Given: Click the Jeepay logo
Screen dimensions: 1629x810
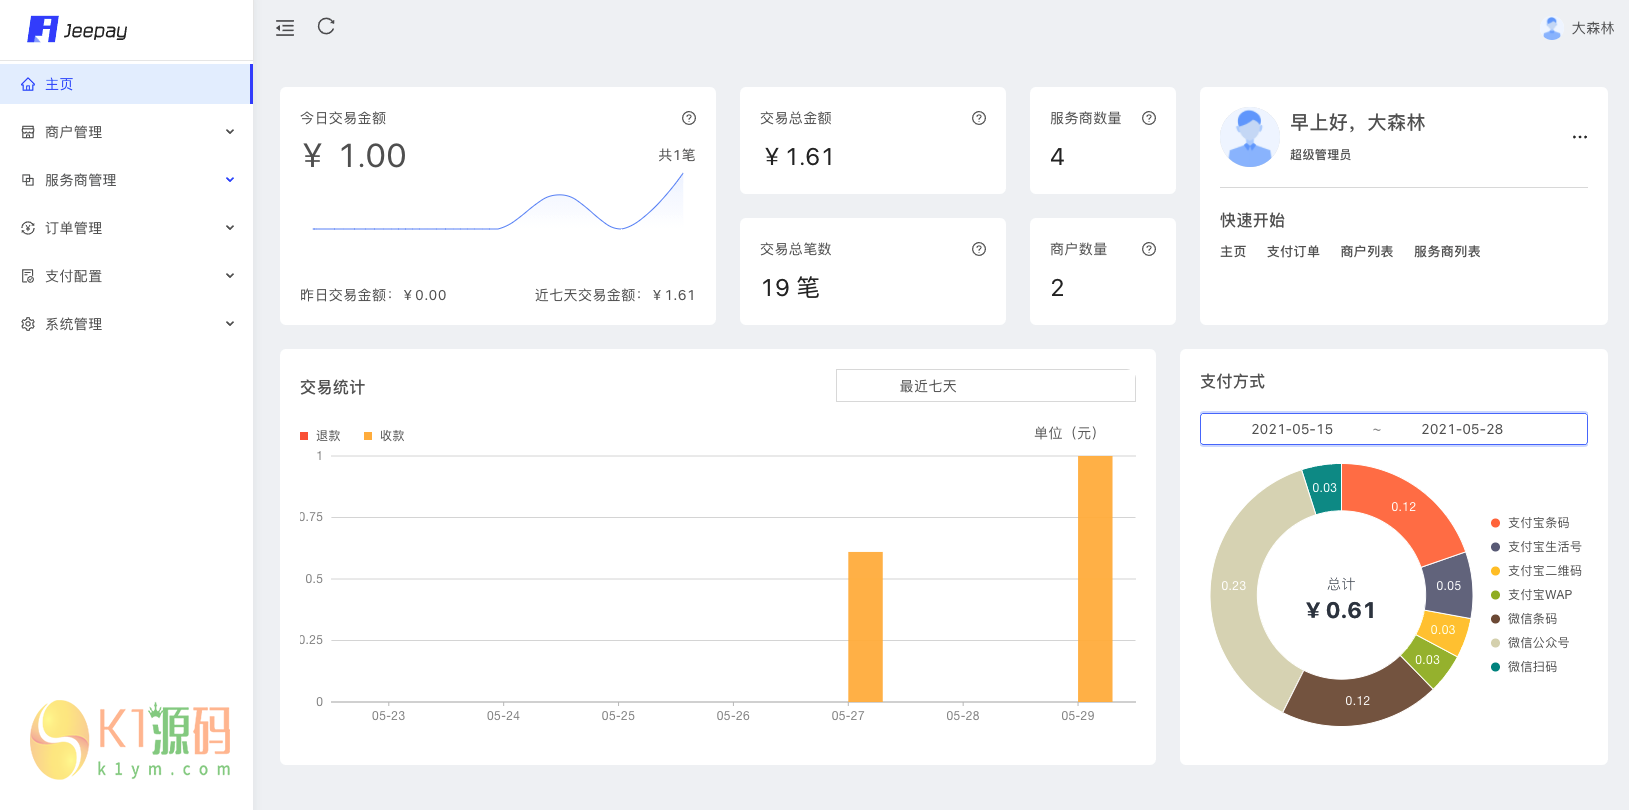Looking at the screenshot, I should [x=78, y=30].
